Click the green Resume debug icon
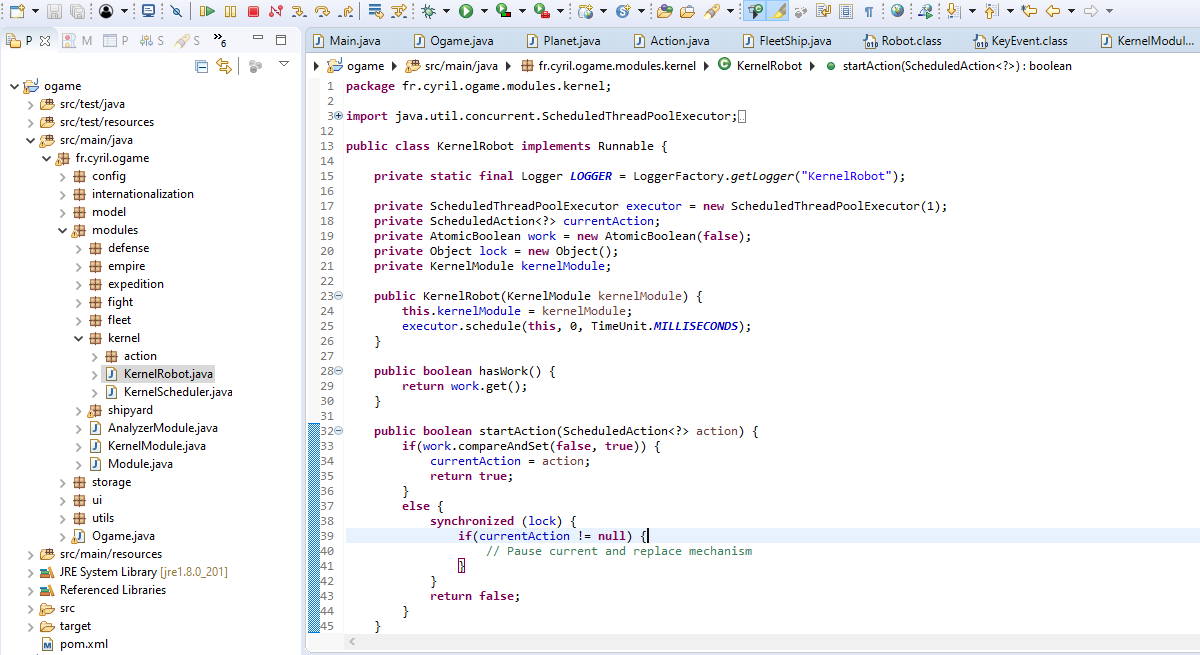The height and width of the screenshot is (655, 1200). (x=207, y=11)
